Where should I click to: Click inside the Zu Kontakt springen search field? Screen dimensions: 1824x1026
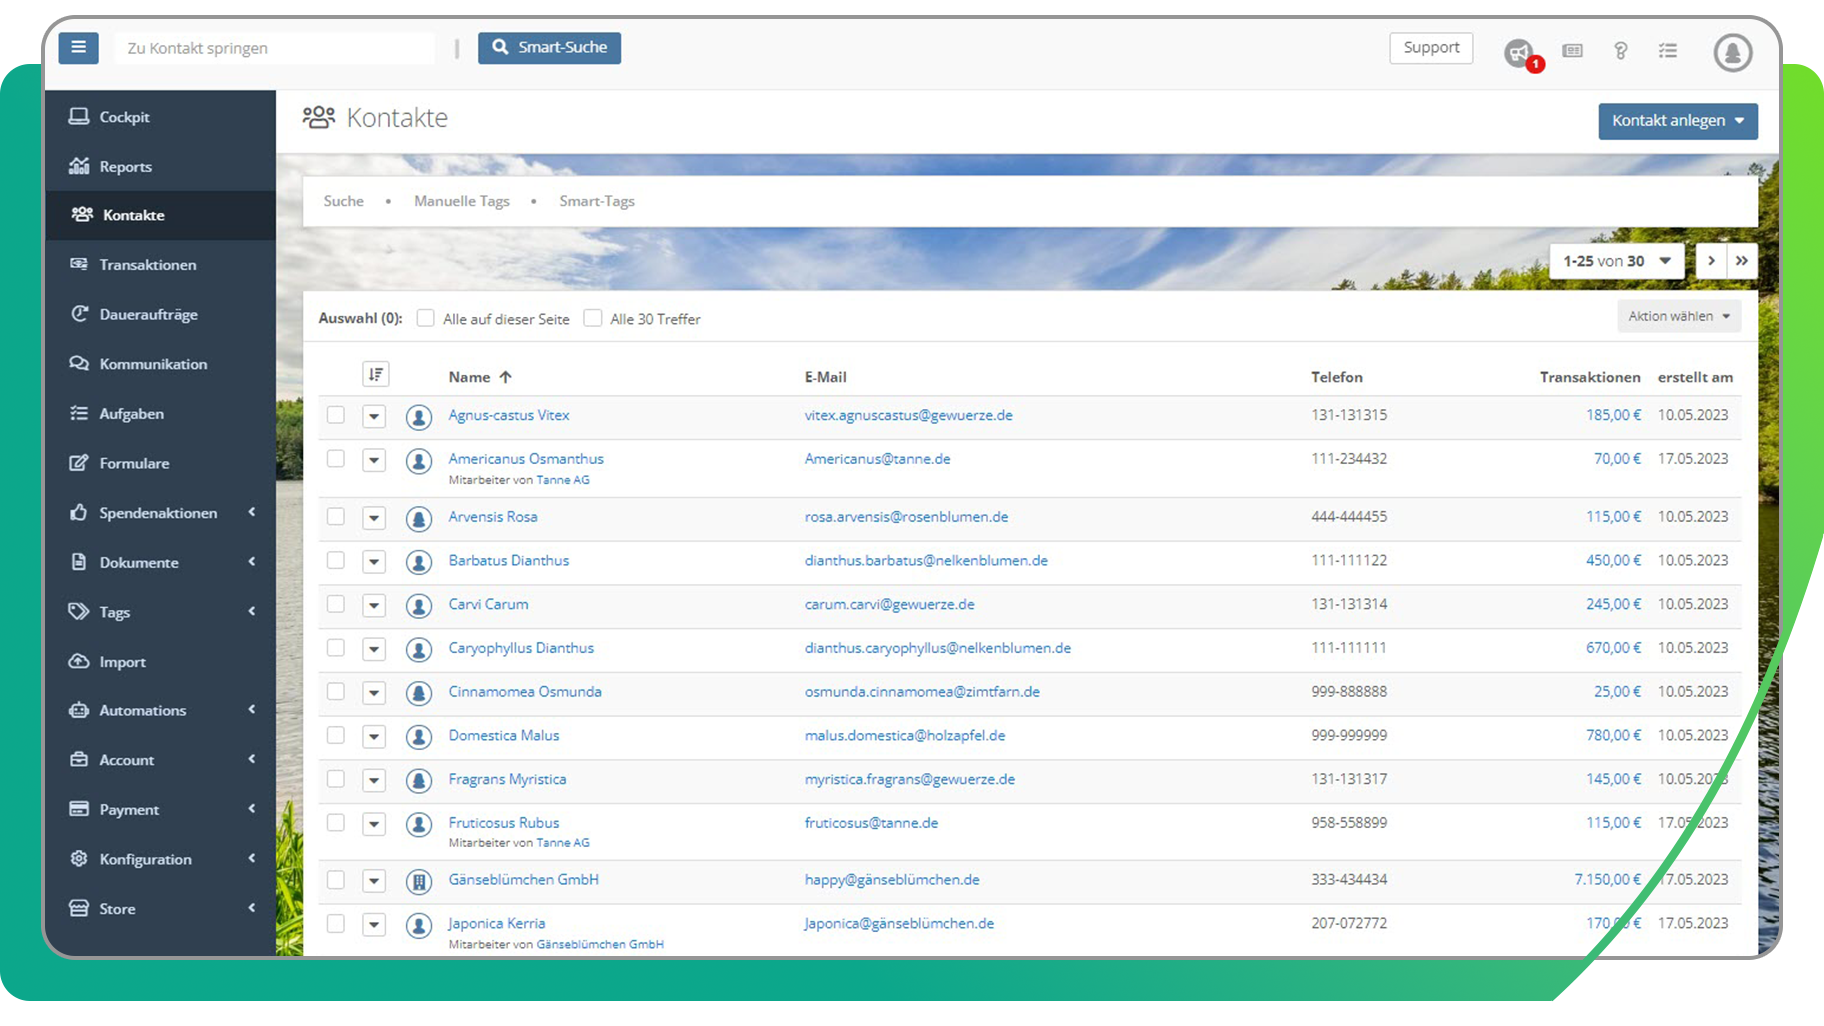coord(275,47)
